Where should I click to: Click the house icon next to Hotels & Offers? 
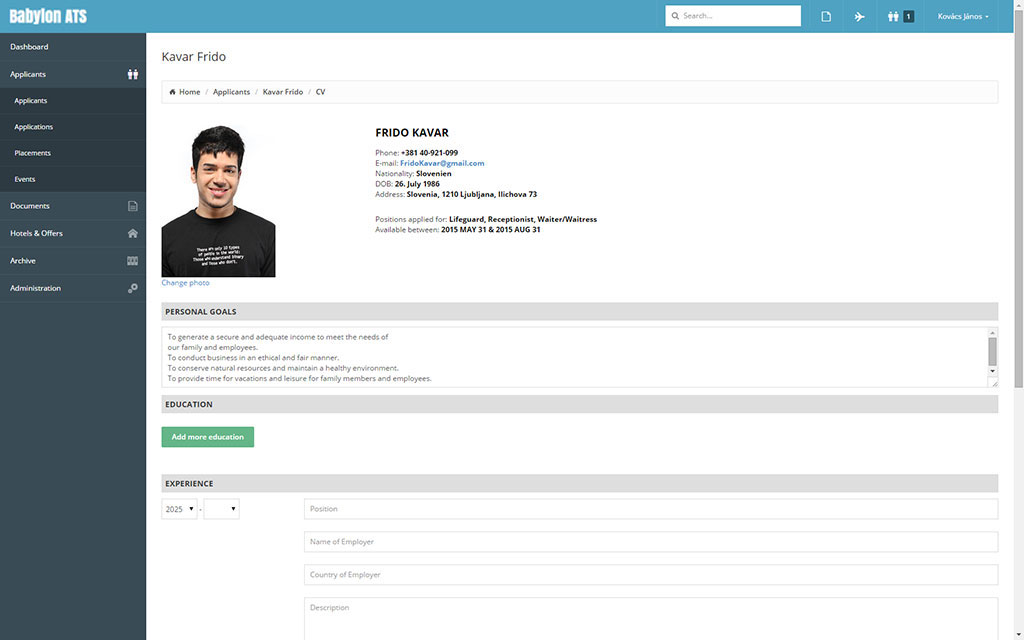[x=133, y=233]
